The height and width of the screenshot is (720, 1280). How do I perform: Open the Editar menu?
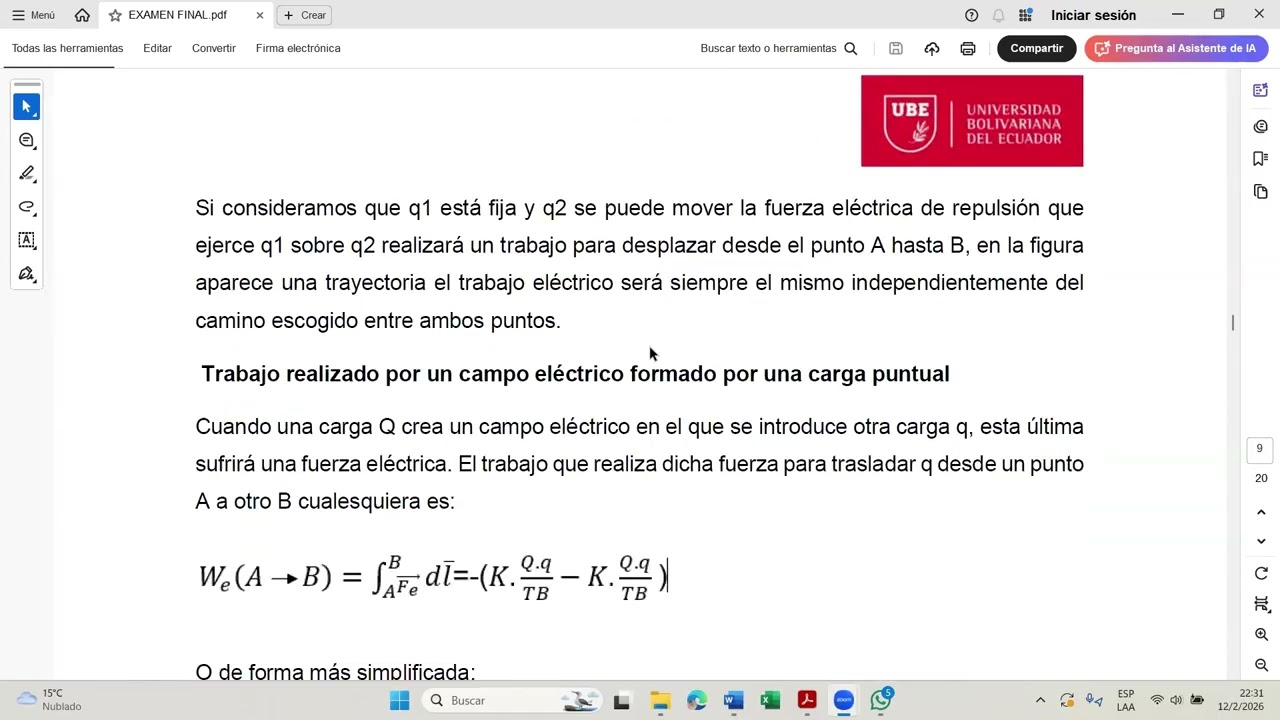coord(157,48)
